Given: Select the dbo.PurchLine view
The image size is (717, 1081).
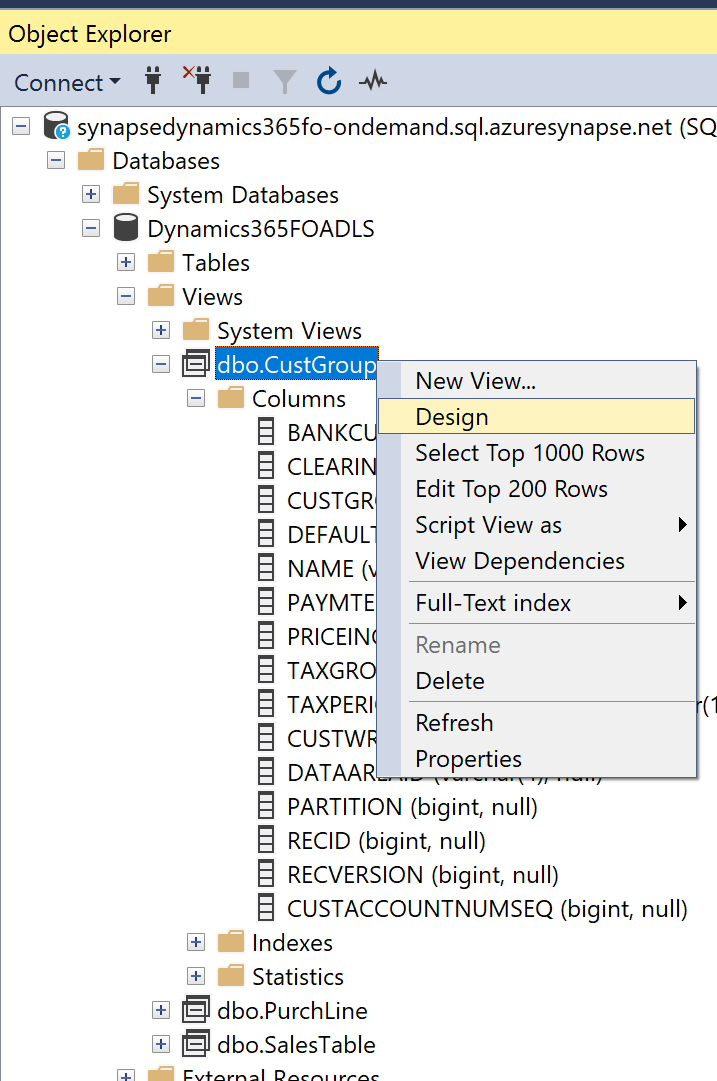Looking at the screenshot, I should pos(292,1011).
